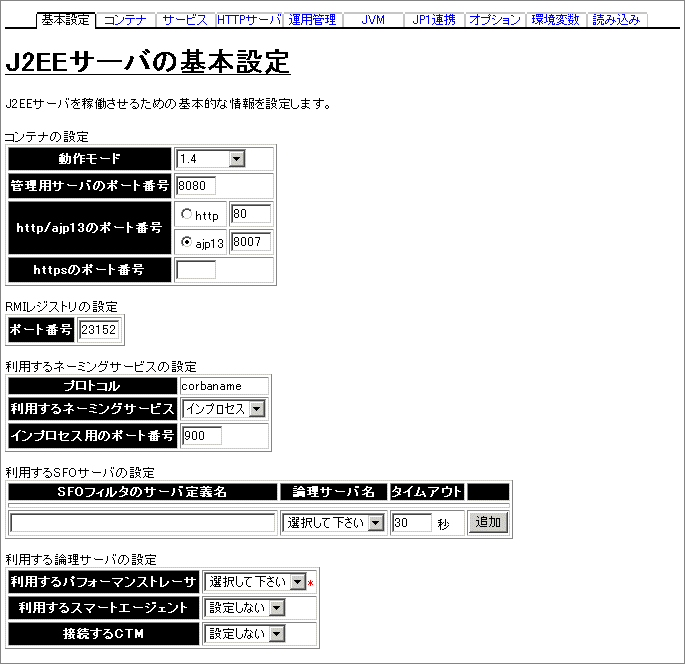The height and width of the screenshot is (664, 685).
Task: Click the 利用するSFOサーバの設定 section text
Action: [80, 473]
